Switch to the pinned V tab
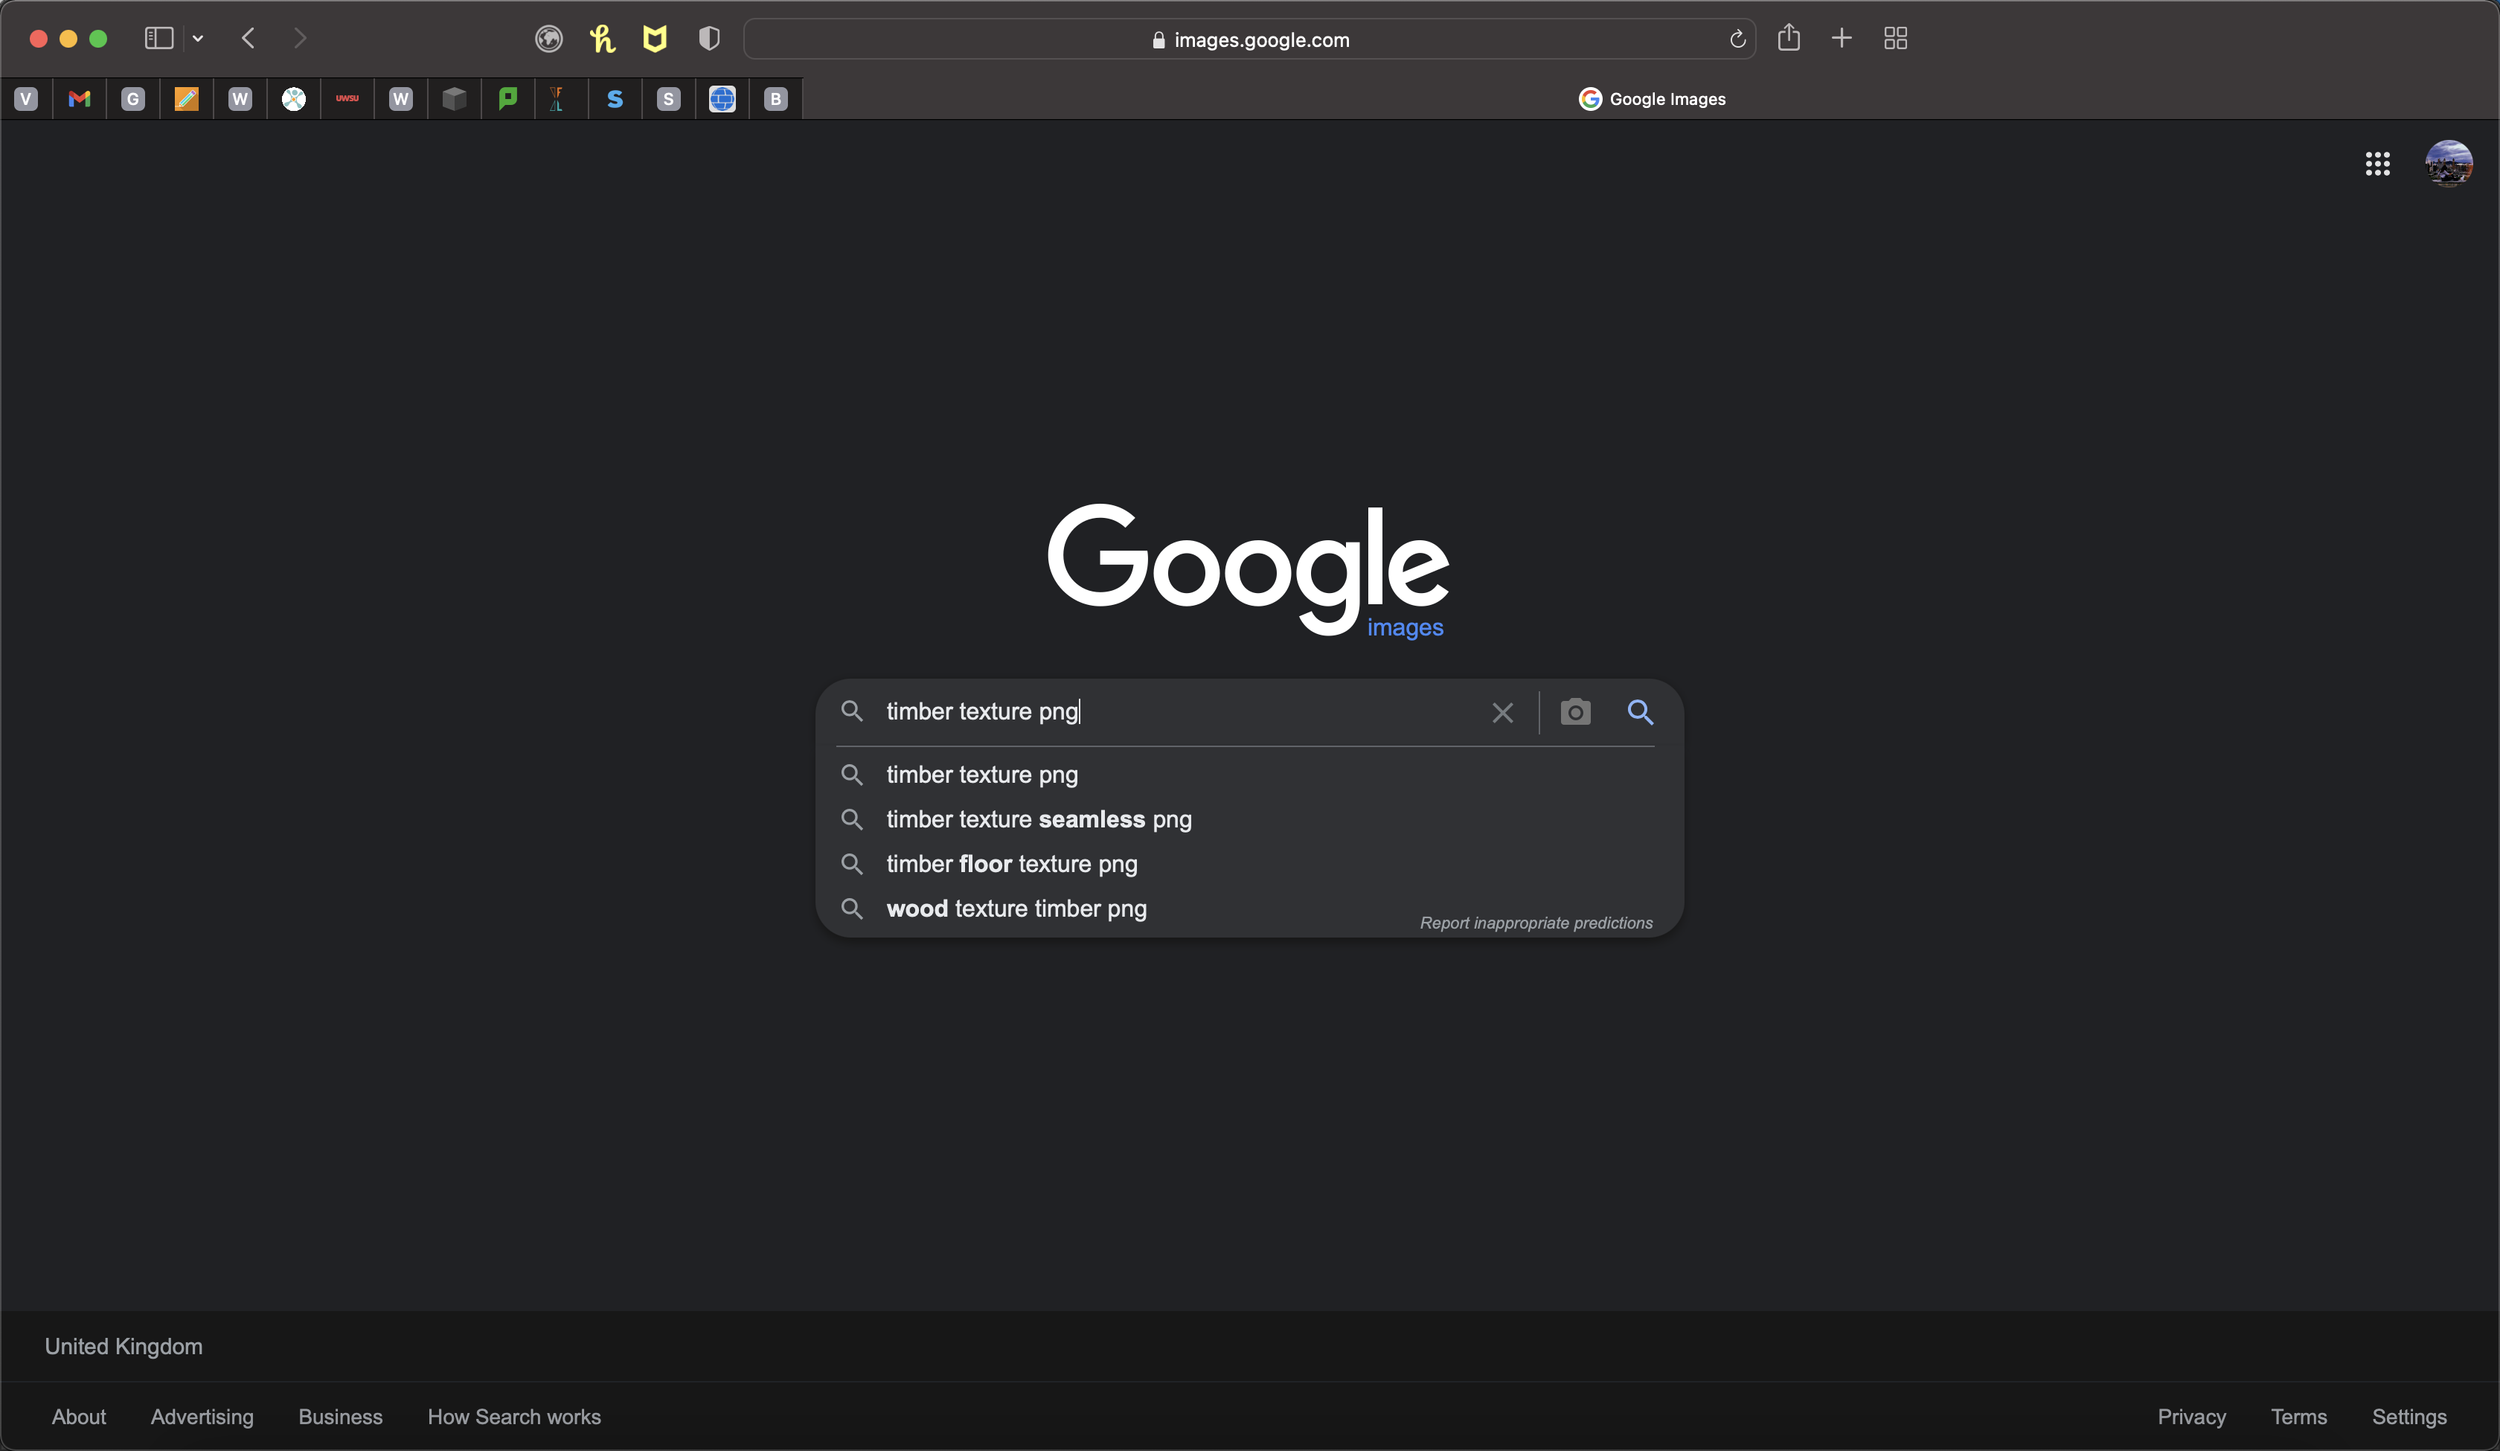2500x1451 pixels. tap(27, 98)
